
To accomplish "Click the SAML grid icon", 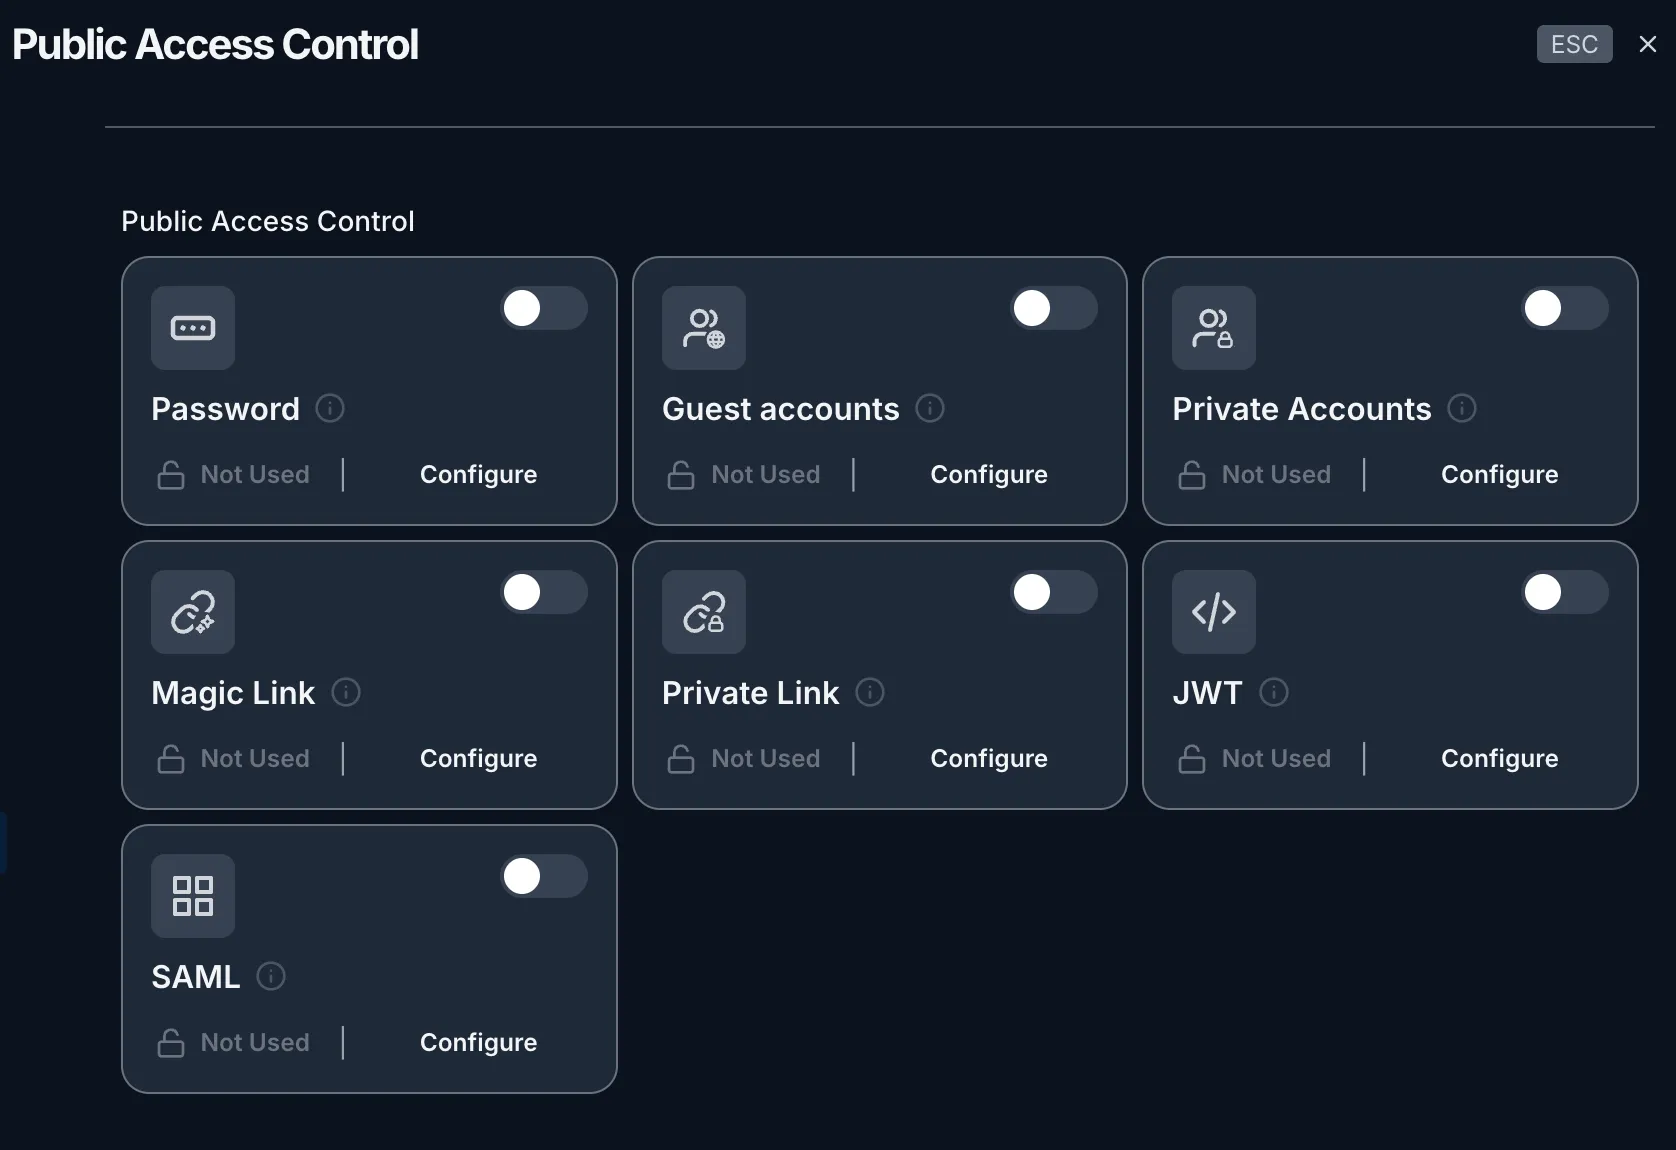I will [193, 896].
